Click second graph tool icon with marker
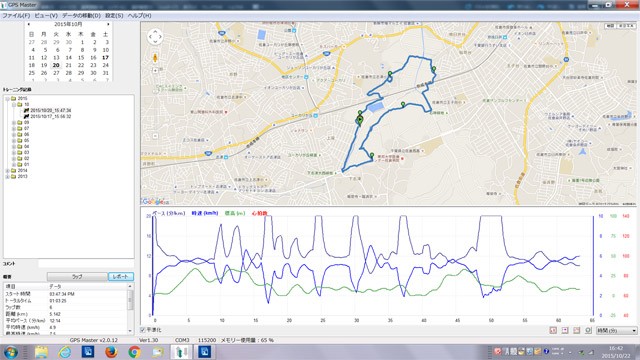 (565, 330)
